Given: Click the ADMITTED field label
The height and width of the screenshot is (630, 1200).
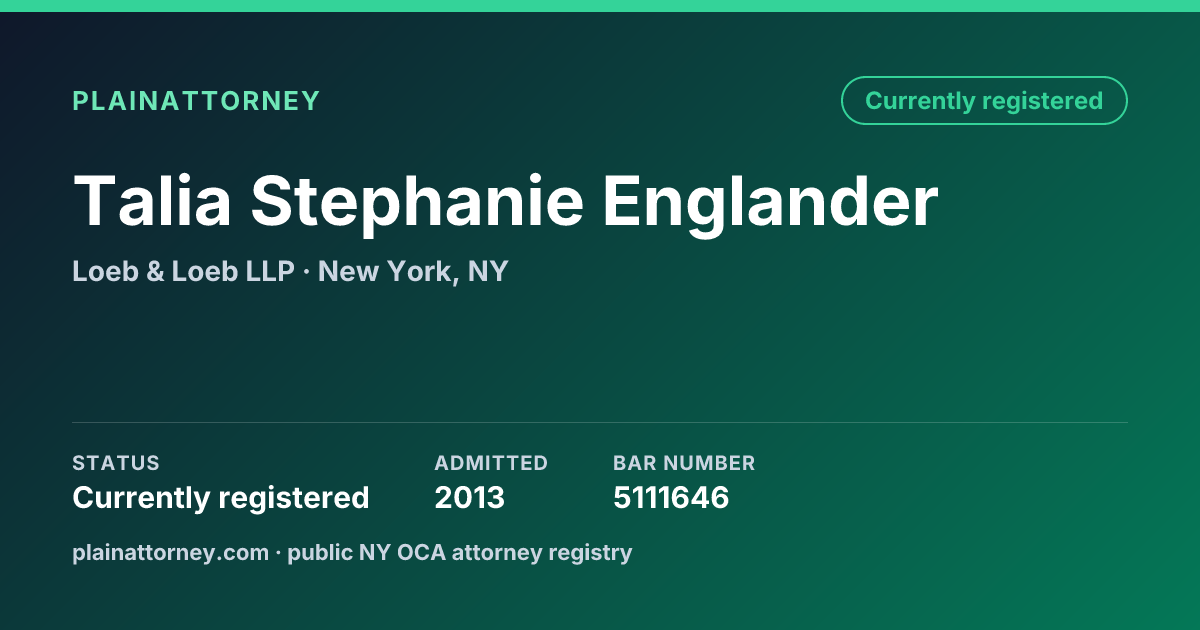Looking at the screenshot, I should coord(491,463).
